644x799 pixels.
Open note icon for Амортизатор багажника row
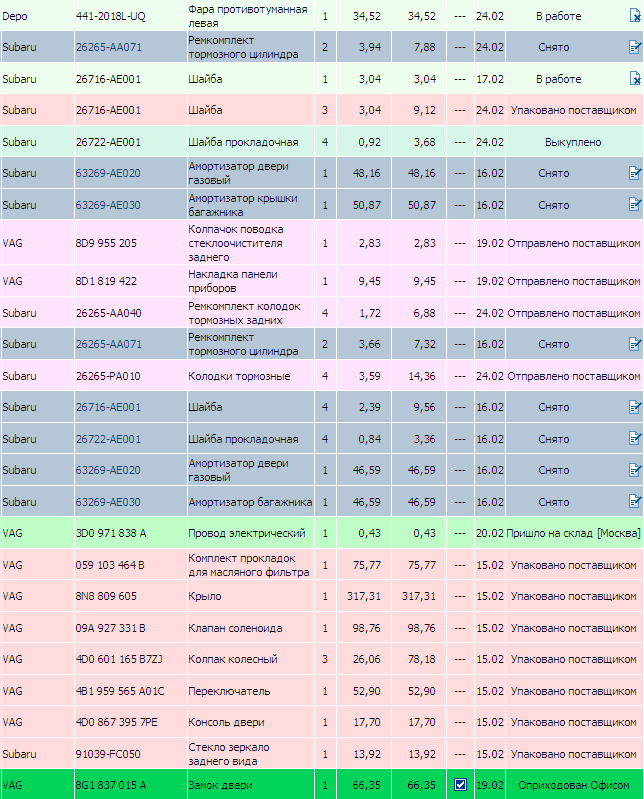tap(635, 501)
